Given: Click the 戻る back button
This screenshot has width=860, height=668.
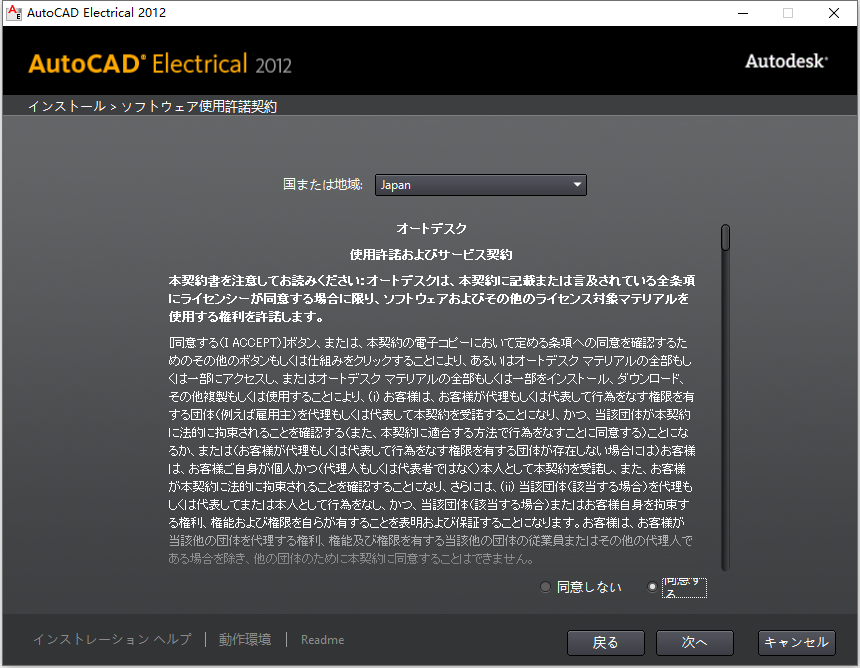Looking at the screenshot, I should (606, 642).
